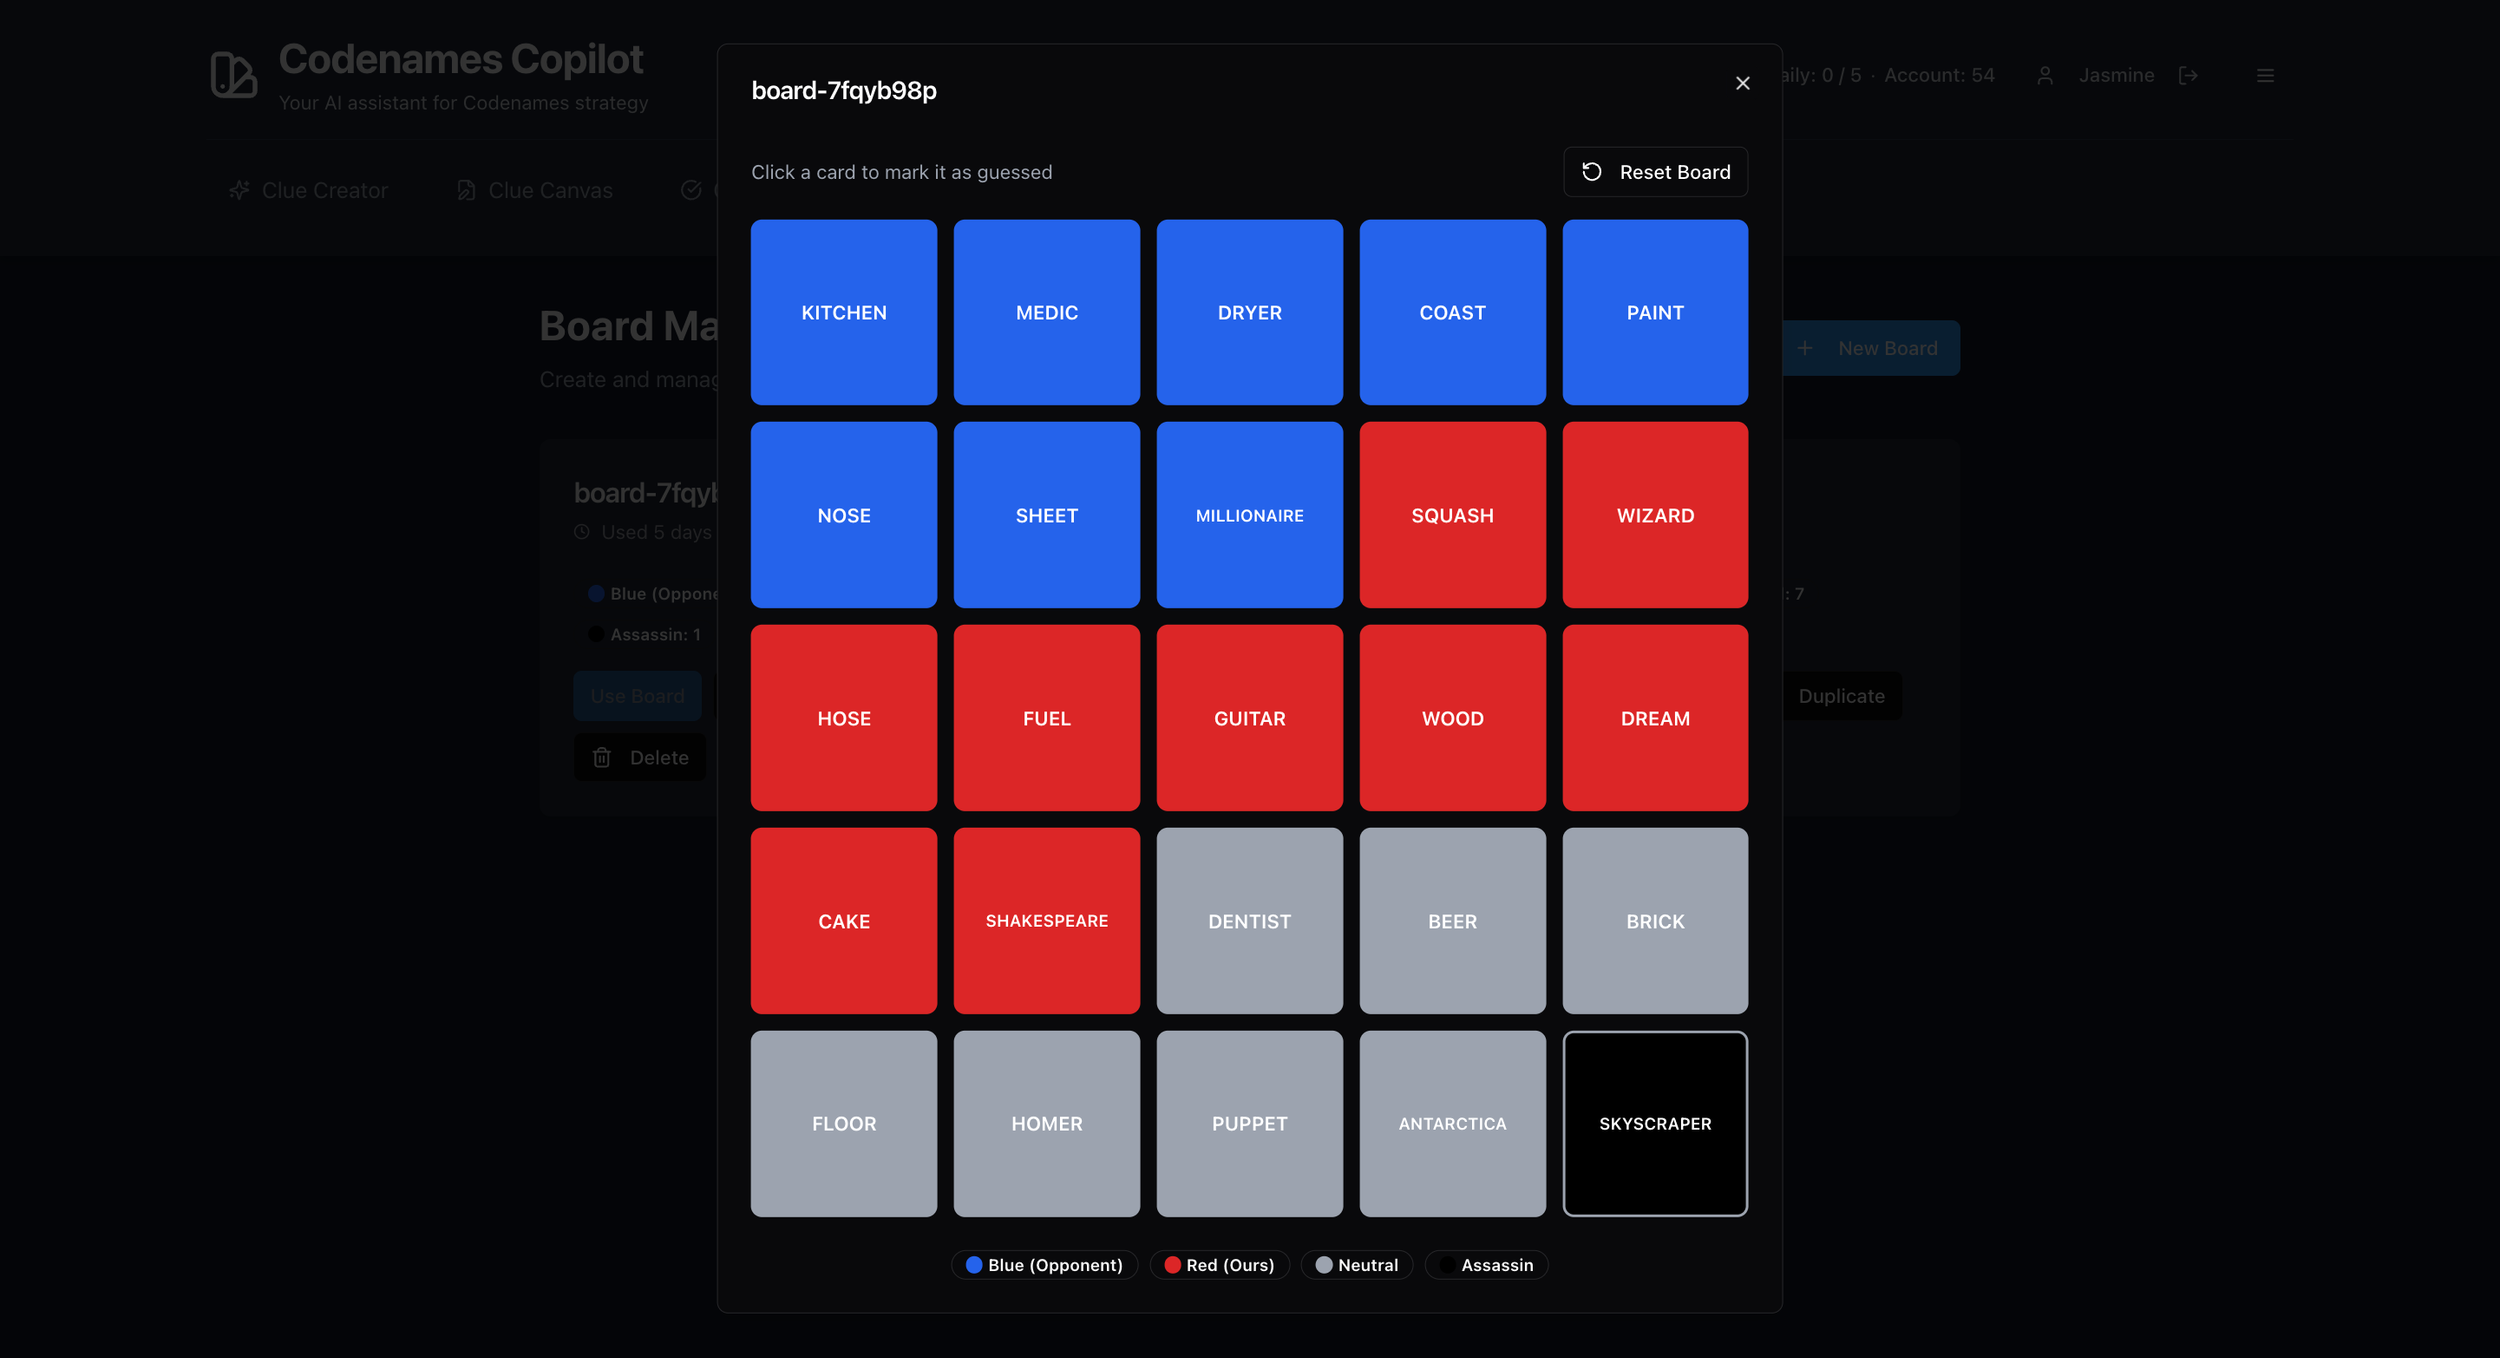Click the logout icon next to Jasmine
The image size is (2500, 1358).
tap(2188, 75)
